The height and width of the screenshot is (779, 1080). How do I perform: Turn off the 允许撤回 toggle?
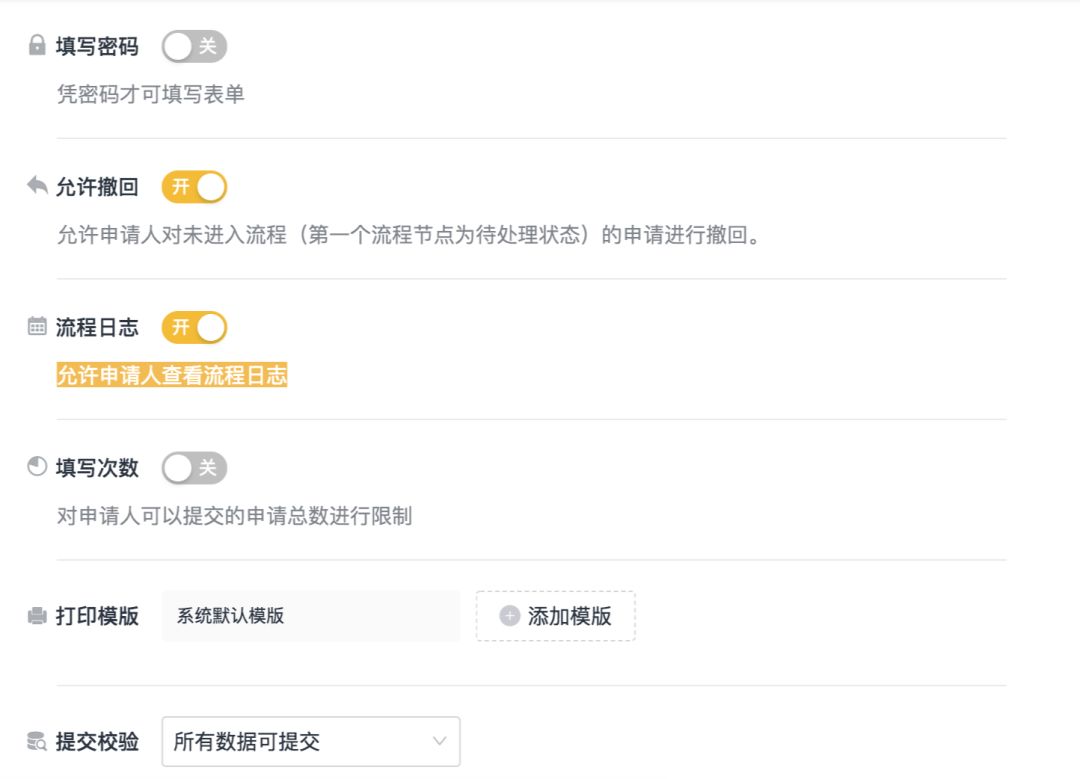[194, 187]
